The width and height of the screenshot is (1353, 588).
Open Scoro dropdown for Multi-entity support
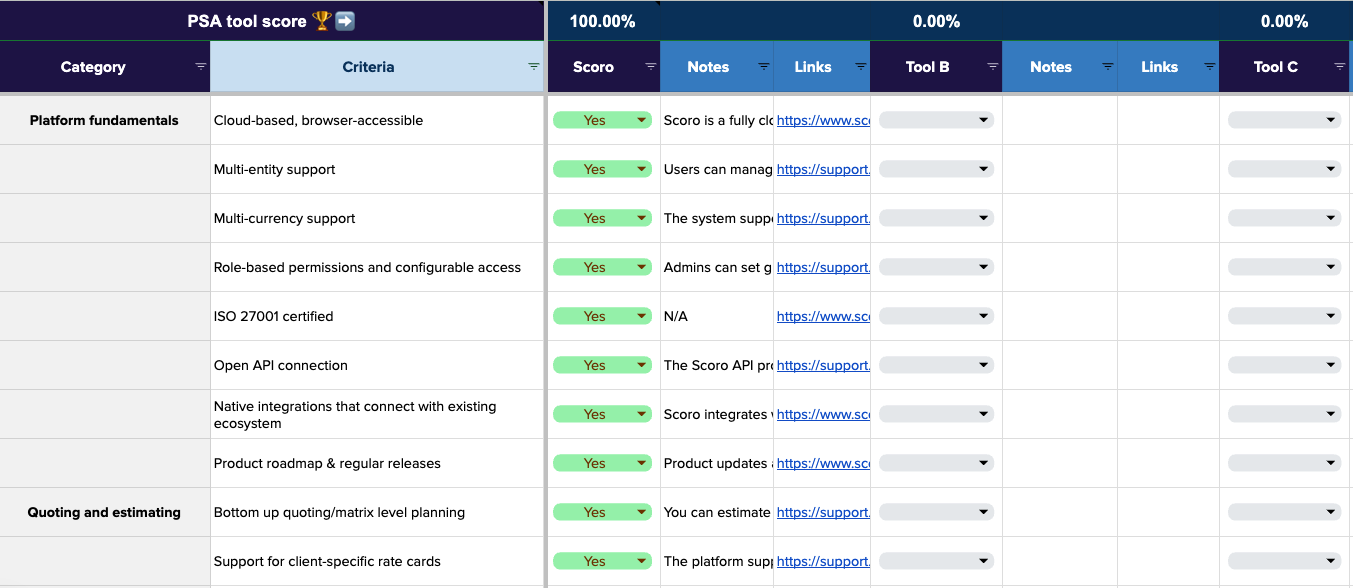tap(602, 169)
